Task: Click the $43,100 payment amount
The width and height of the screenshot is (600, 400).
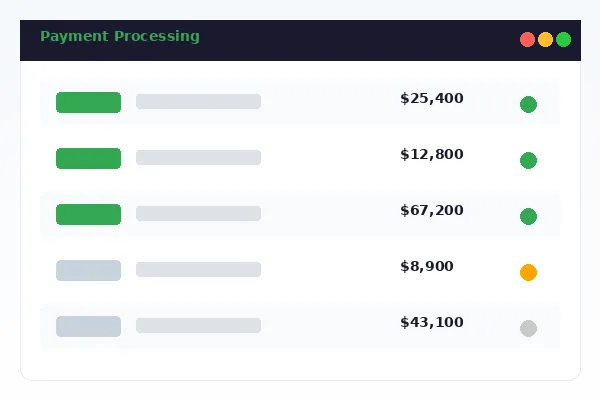Action: (431, 323)
